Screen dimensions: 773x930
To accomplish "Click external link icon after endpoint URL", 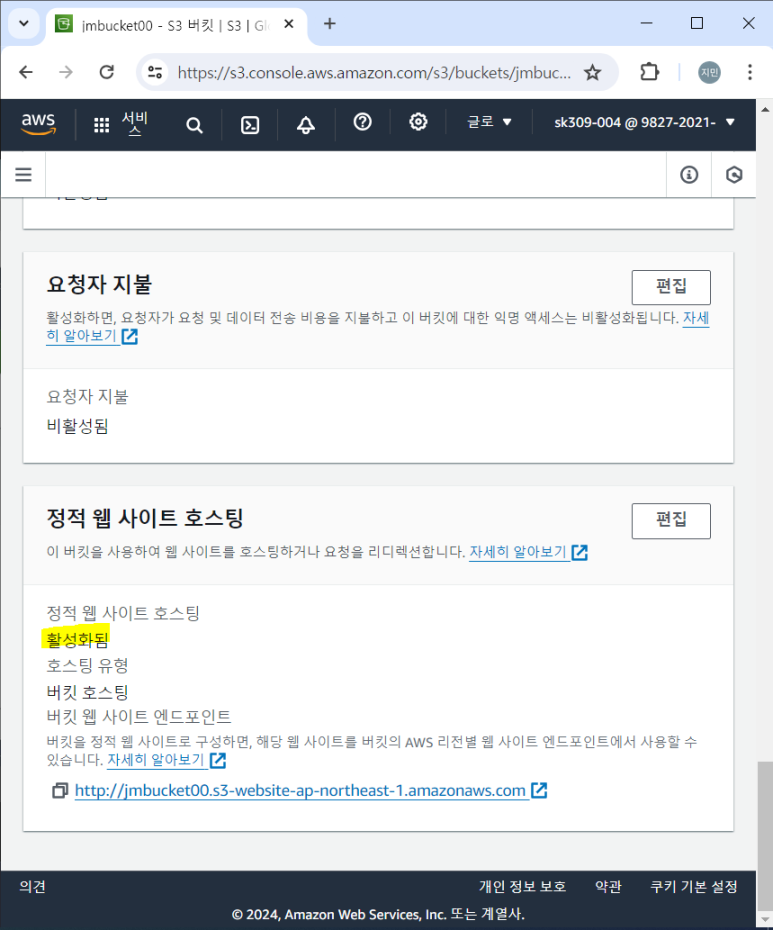I will tap(539, 790).
